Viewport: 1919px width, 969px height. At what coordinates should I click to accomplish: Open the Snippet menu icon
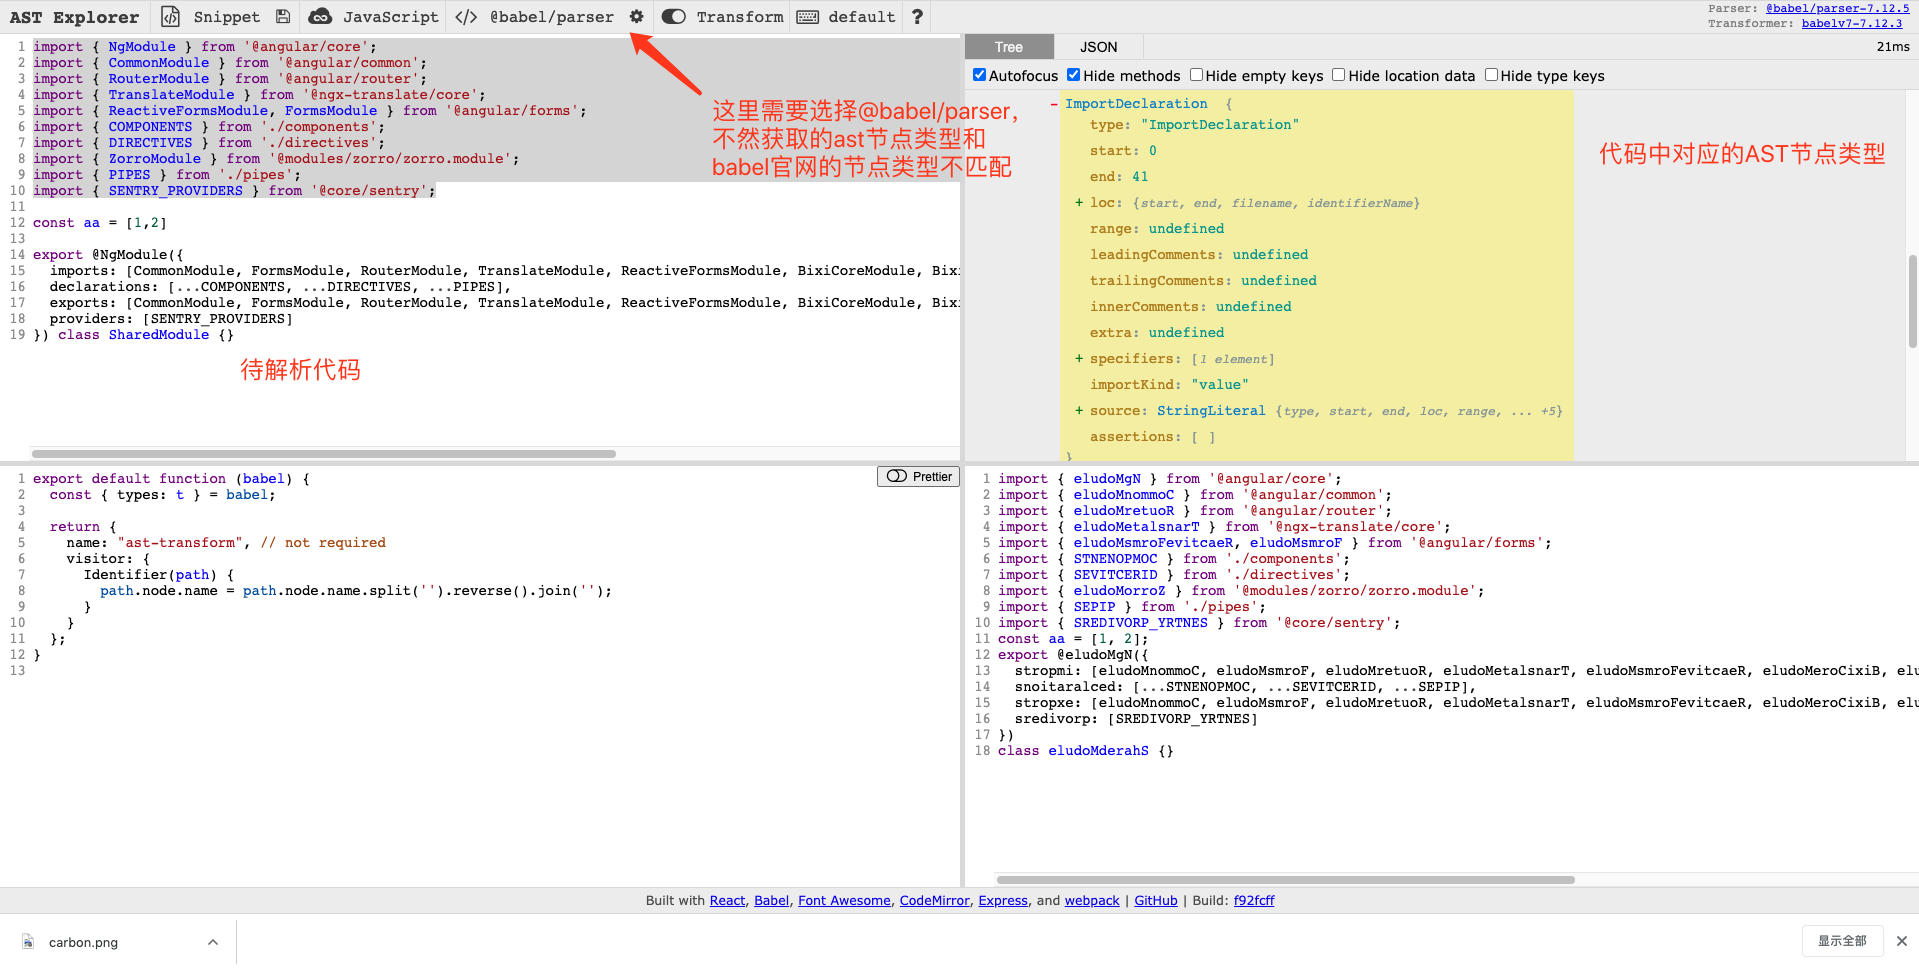coord(171,16)
